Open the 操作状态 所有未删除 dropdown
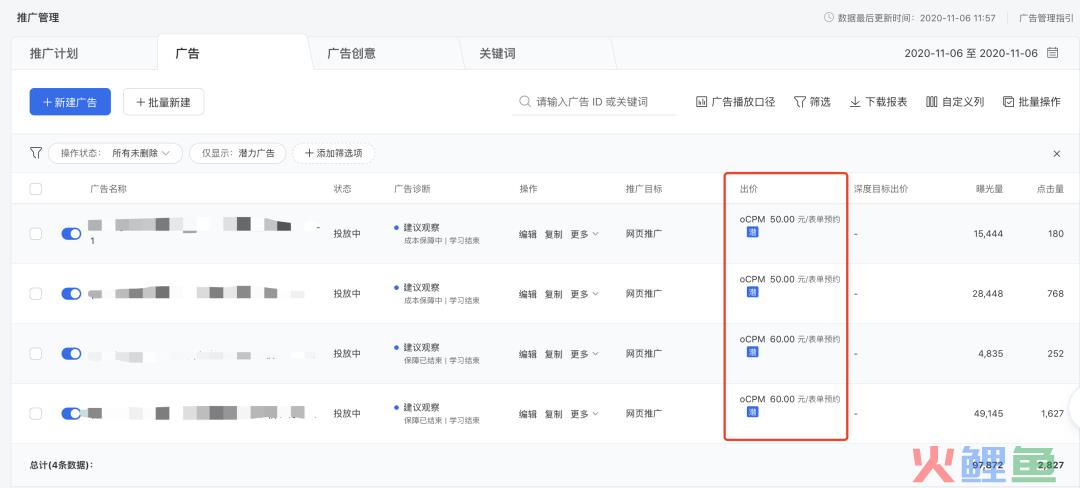 115,153
